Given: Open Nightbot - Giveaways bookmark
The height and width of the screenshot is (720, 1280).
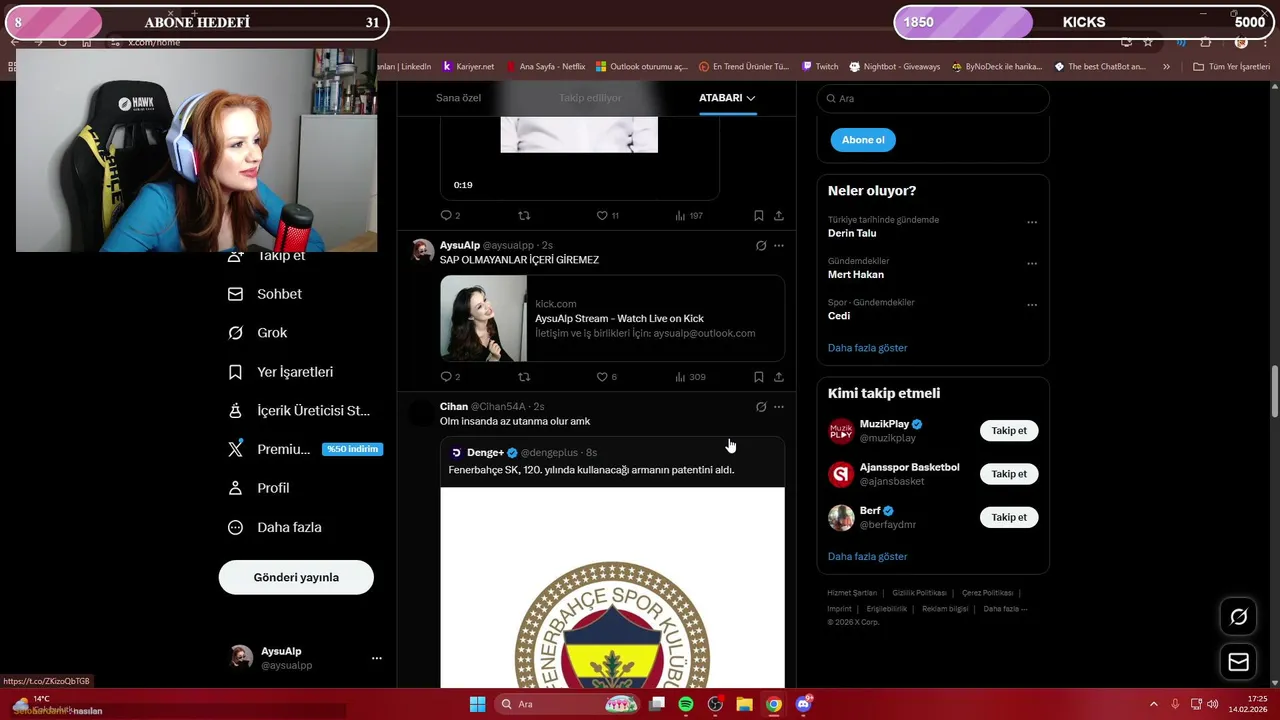Looking at the screenshot, I should pyautogui.click(x=895, y=67).
